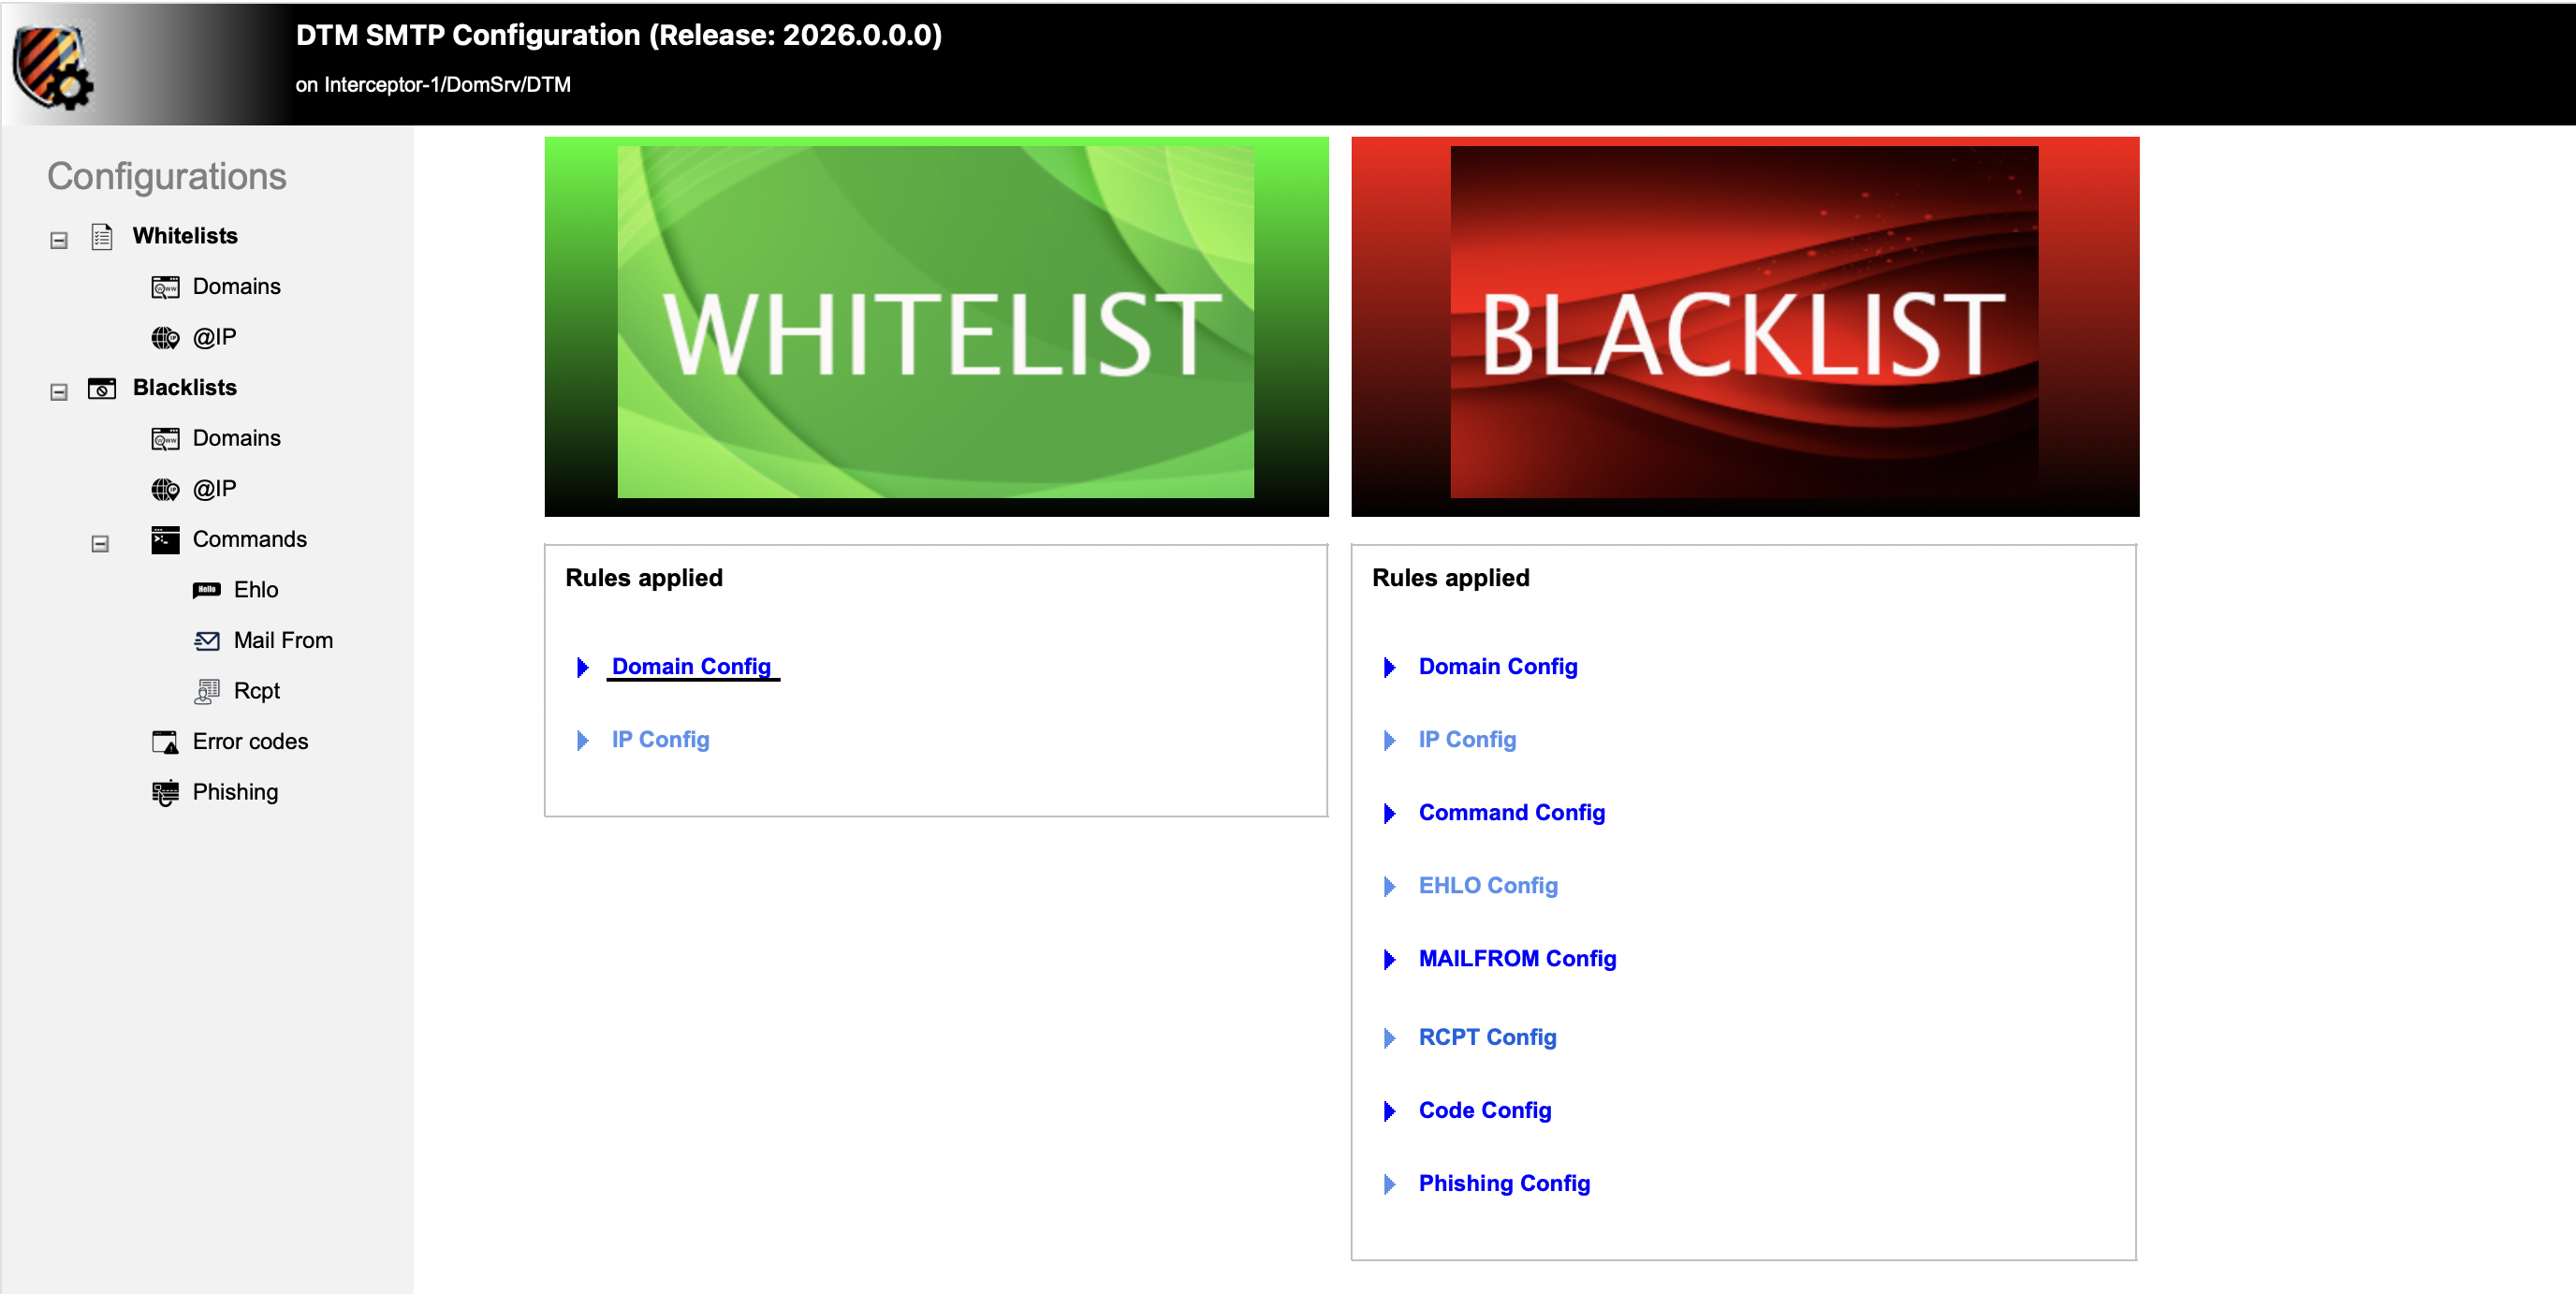Click the Whitelists Domains icon
2576x1294 pixels.
click(165, 288)
